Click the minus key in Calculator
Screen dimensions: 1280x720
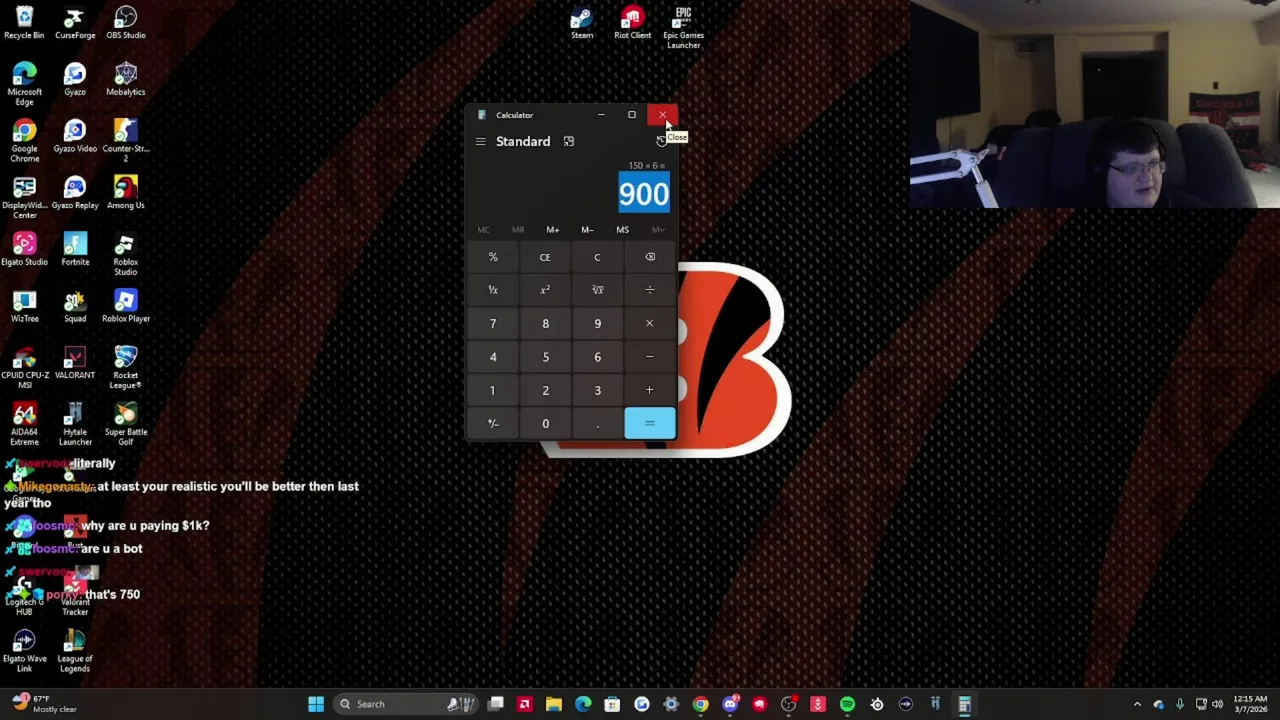point(650,357)
